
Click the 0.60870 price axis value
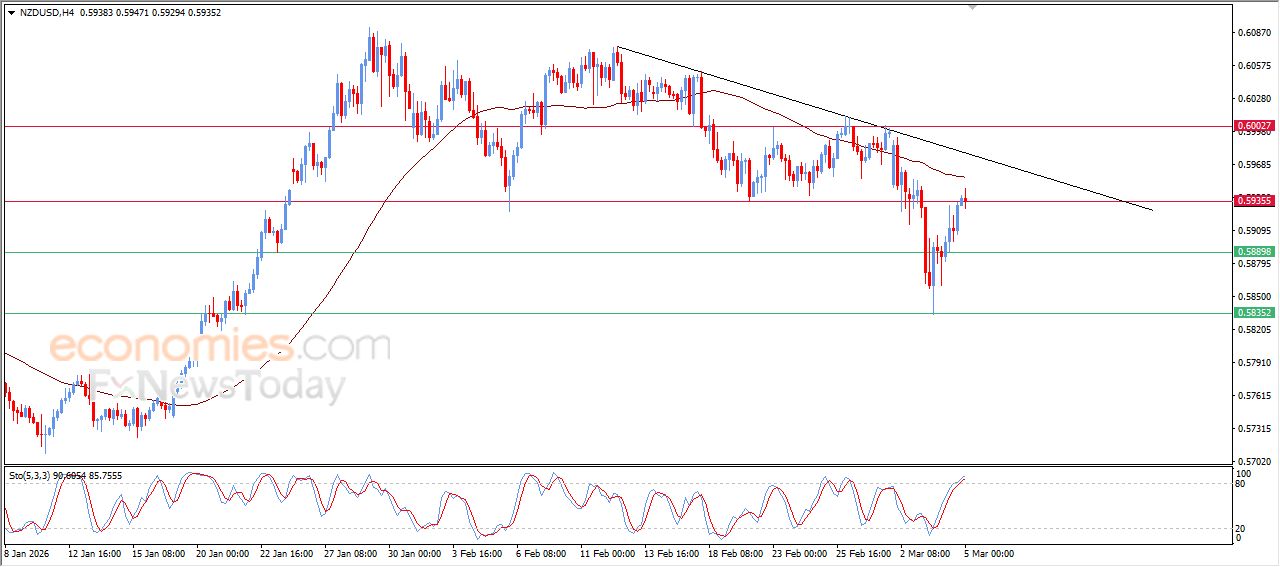(x=1253, y=33)
